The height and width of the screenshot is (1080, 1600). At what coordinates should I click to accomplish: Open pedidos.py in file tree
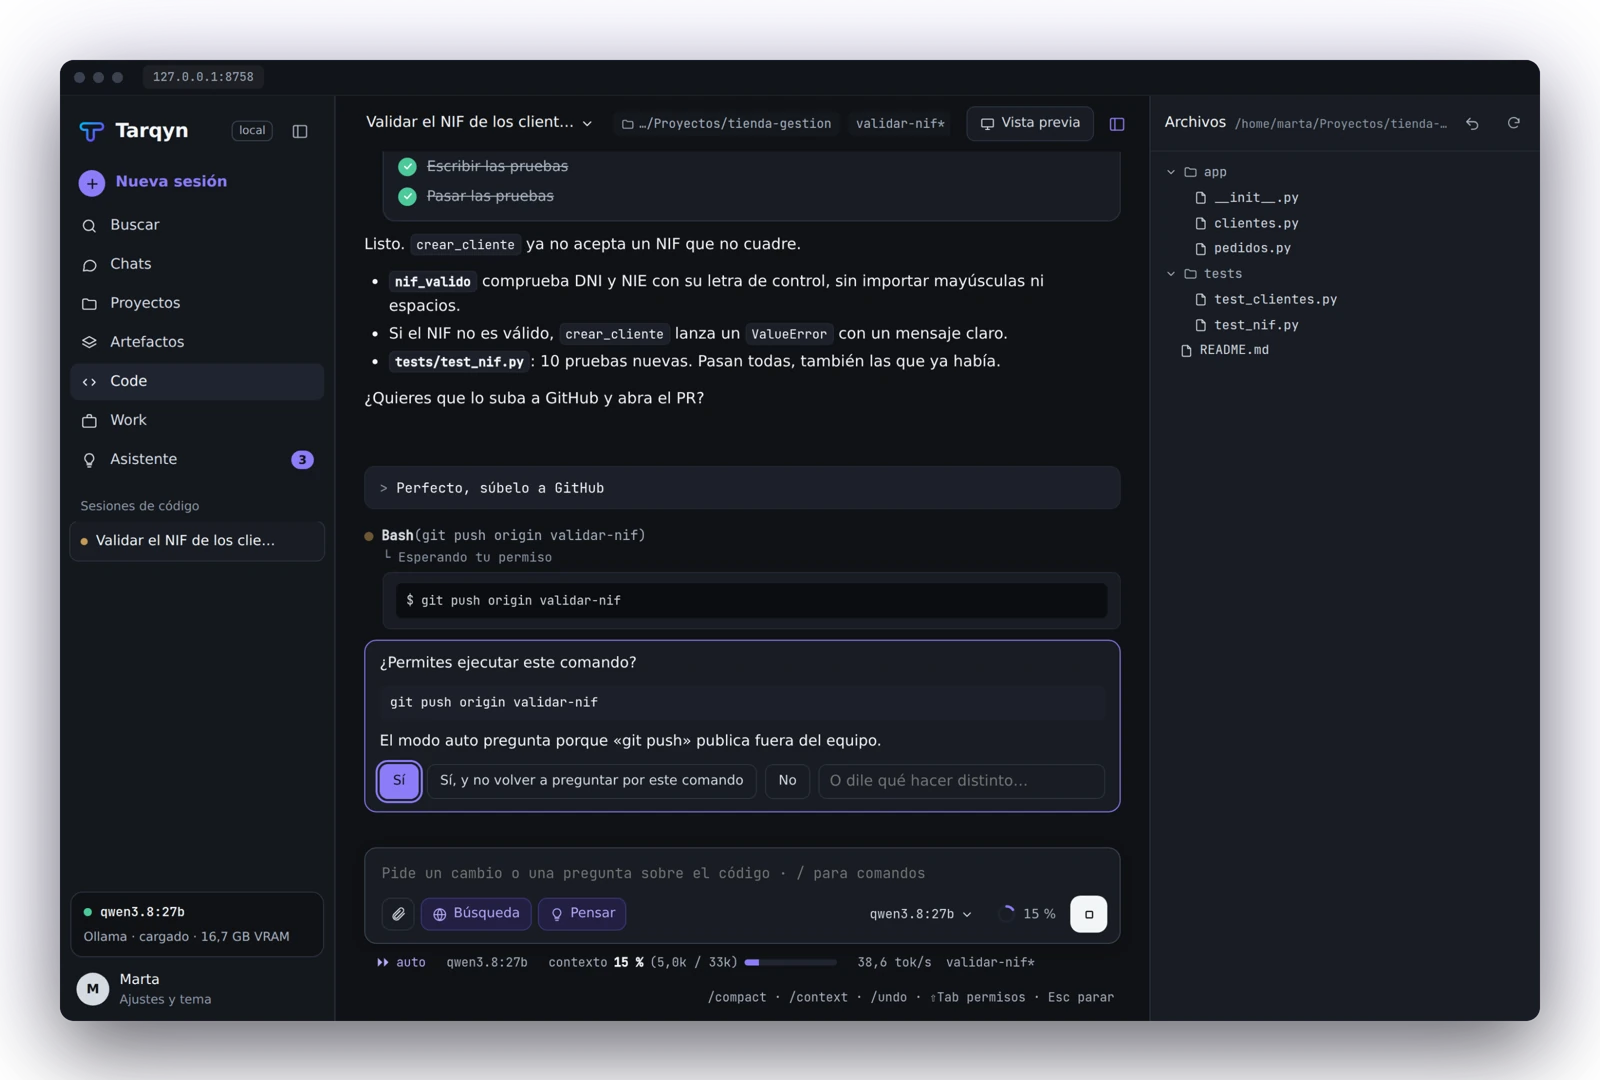pos(1252,248)
